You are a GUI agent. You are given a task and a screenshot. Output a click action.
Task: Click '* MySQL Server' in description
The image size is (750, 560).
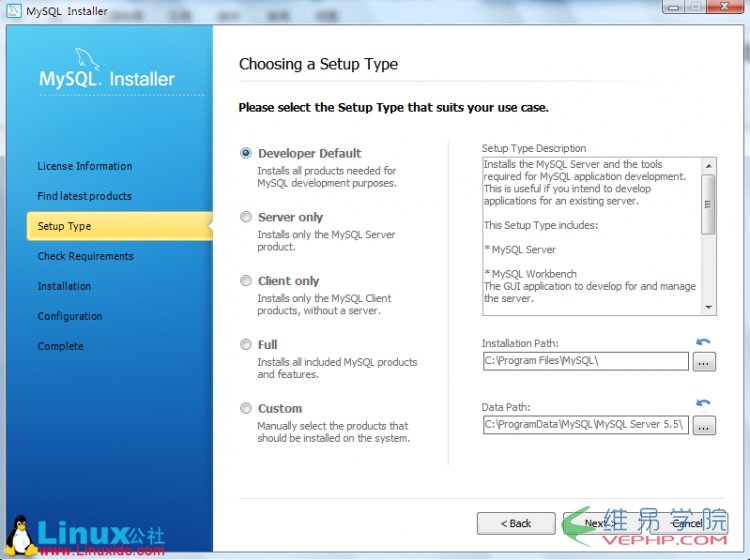tap(520, 250)
